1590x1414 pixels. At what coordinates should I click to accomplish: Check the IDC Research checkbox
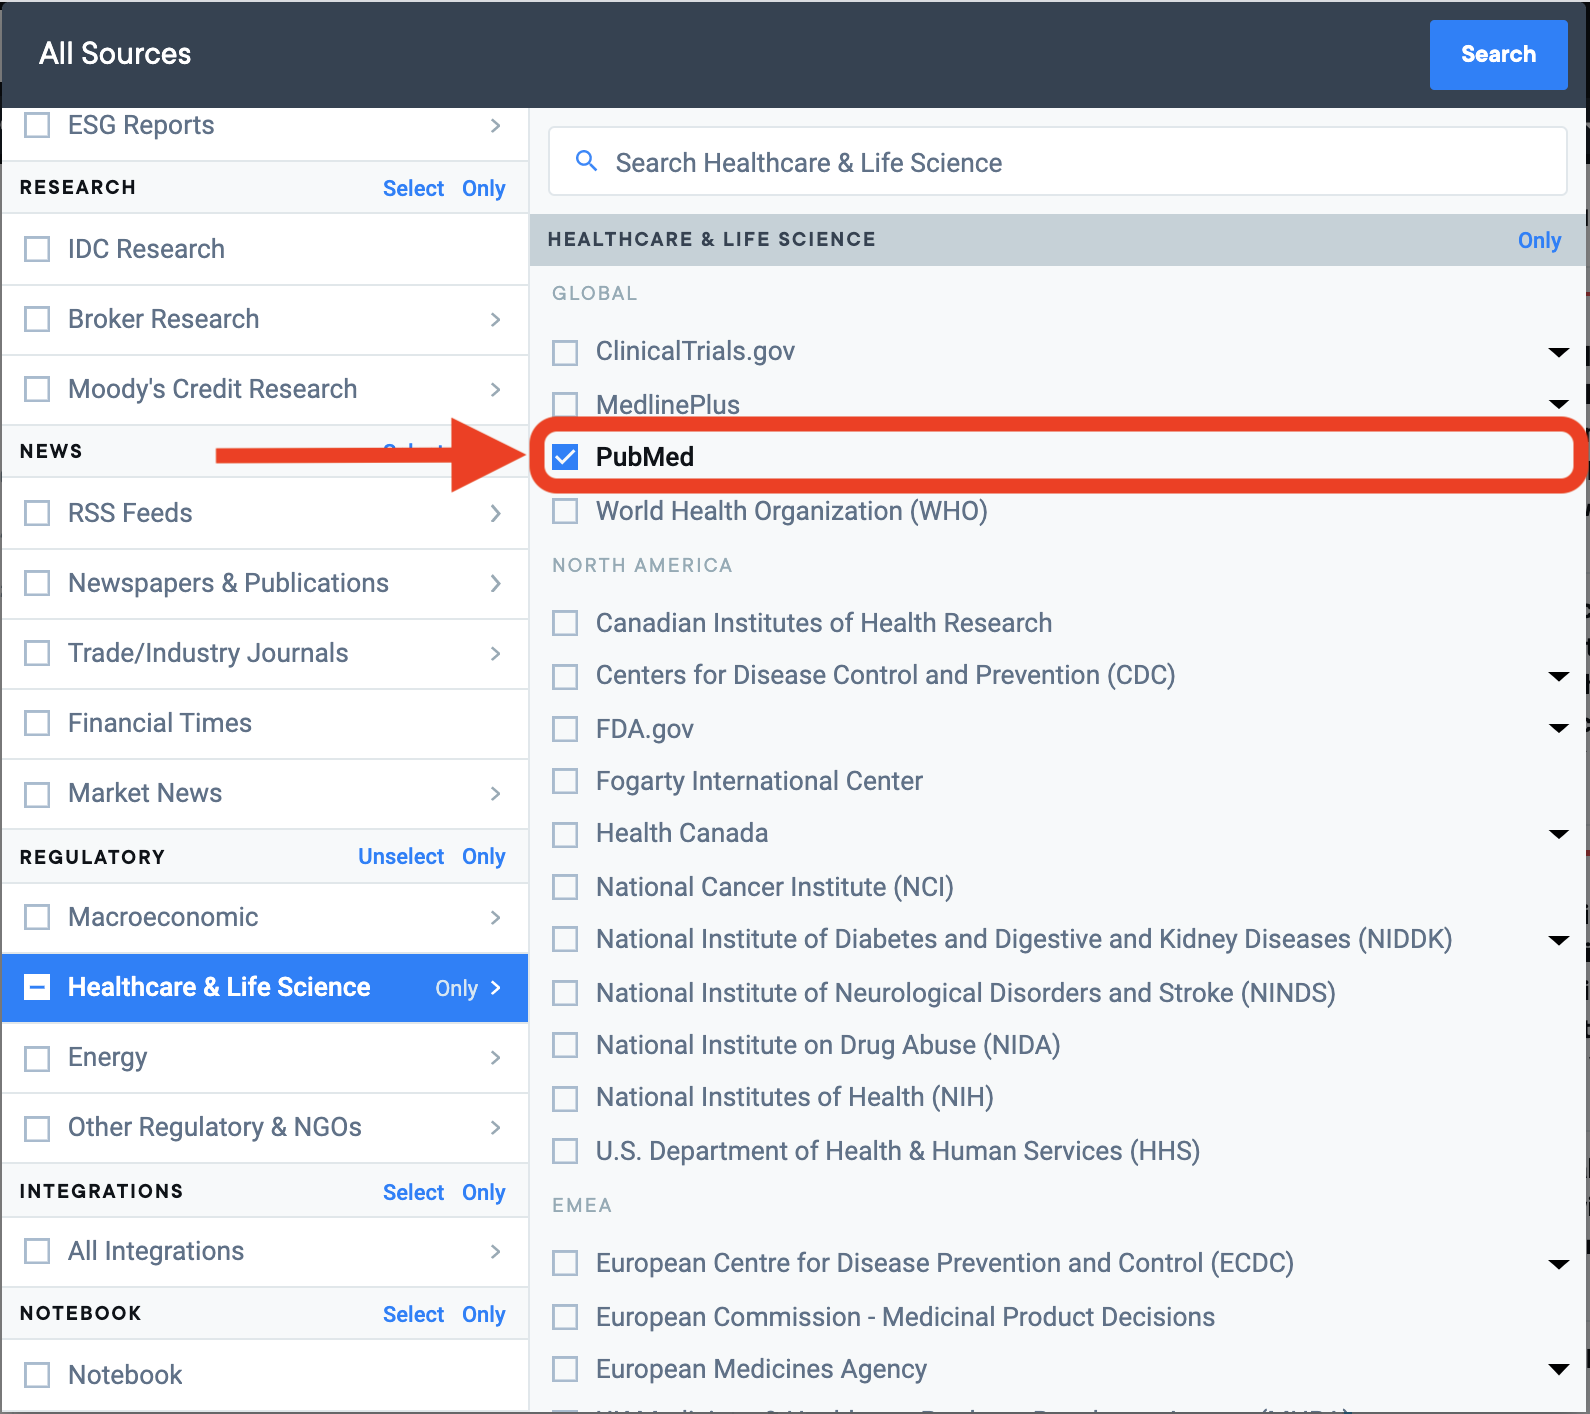pos(37,249)
